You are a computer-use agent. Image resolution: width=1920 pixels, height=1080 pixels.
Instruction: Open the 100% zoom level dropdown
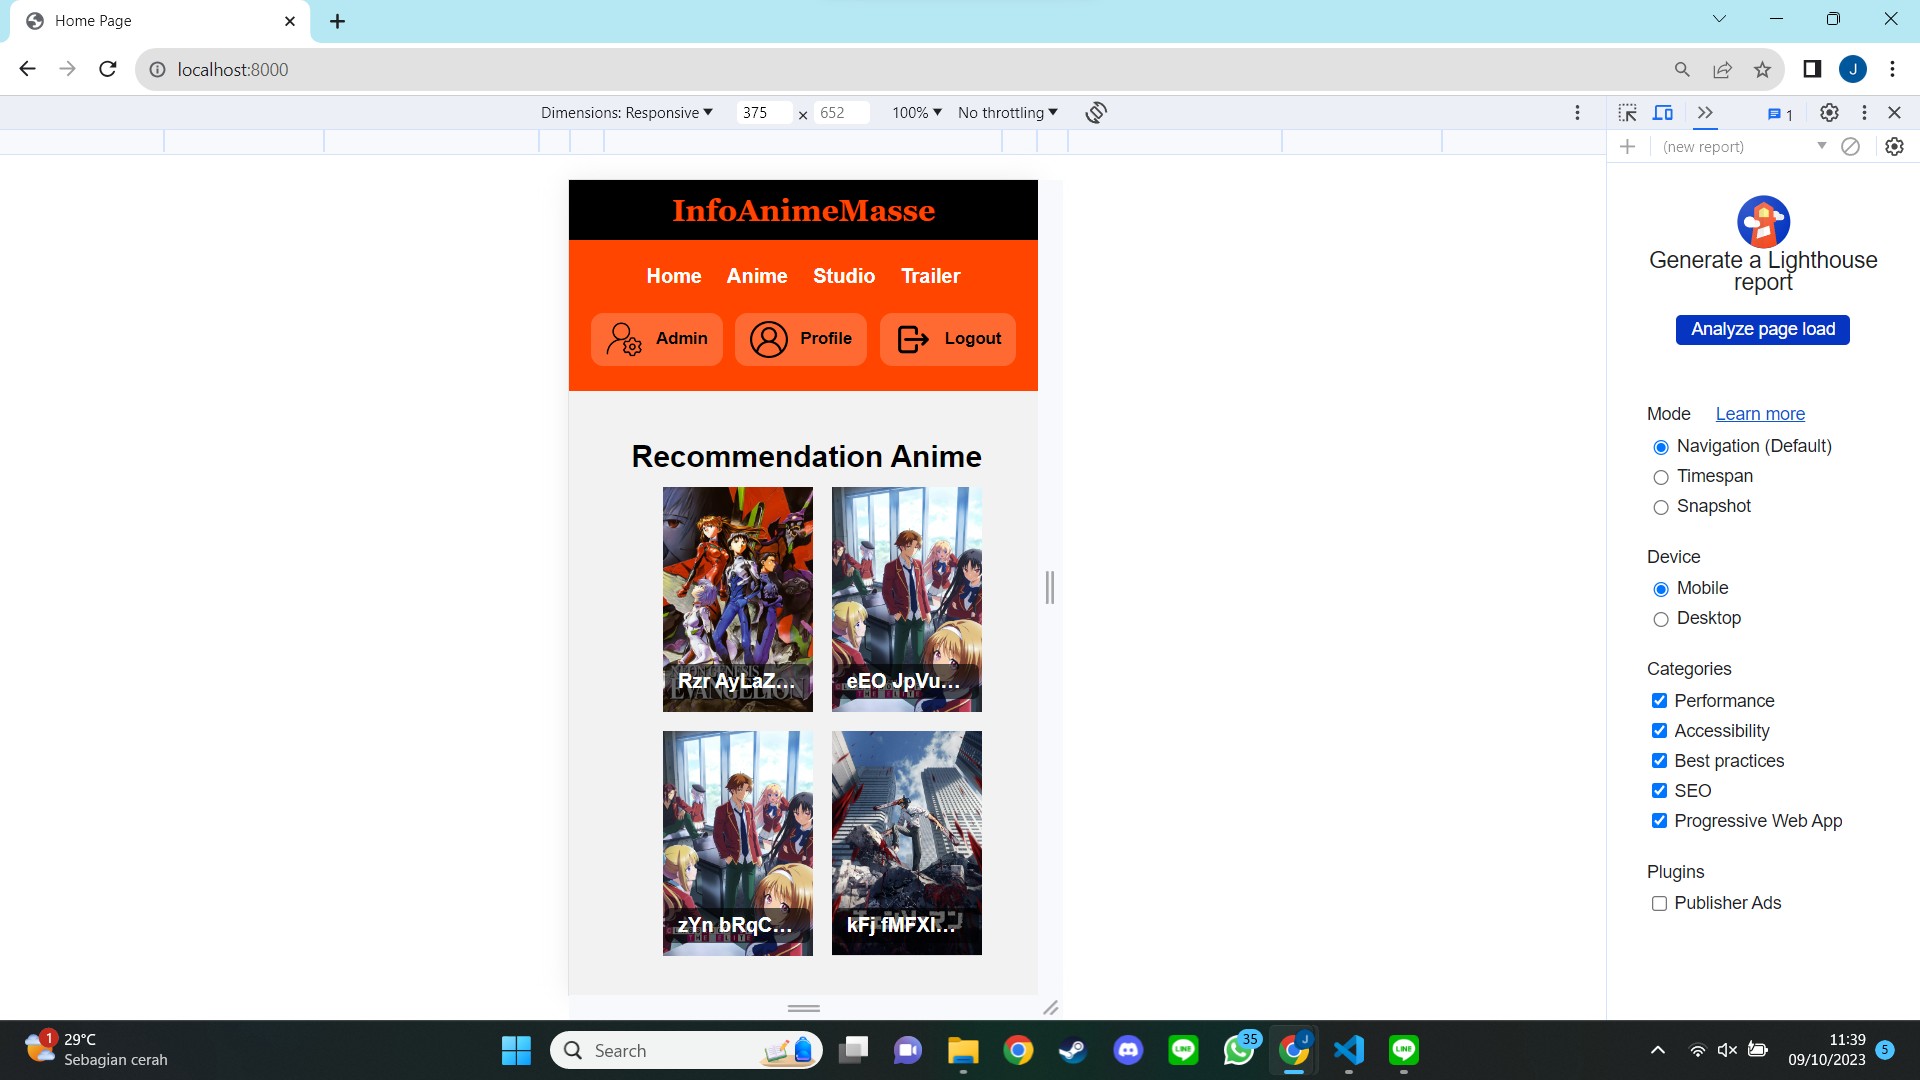[916, 113]
